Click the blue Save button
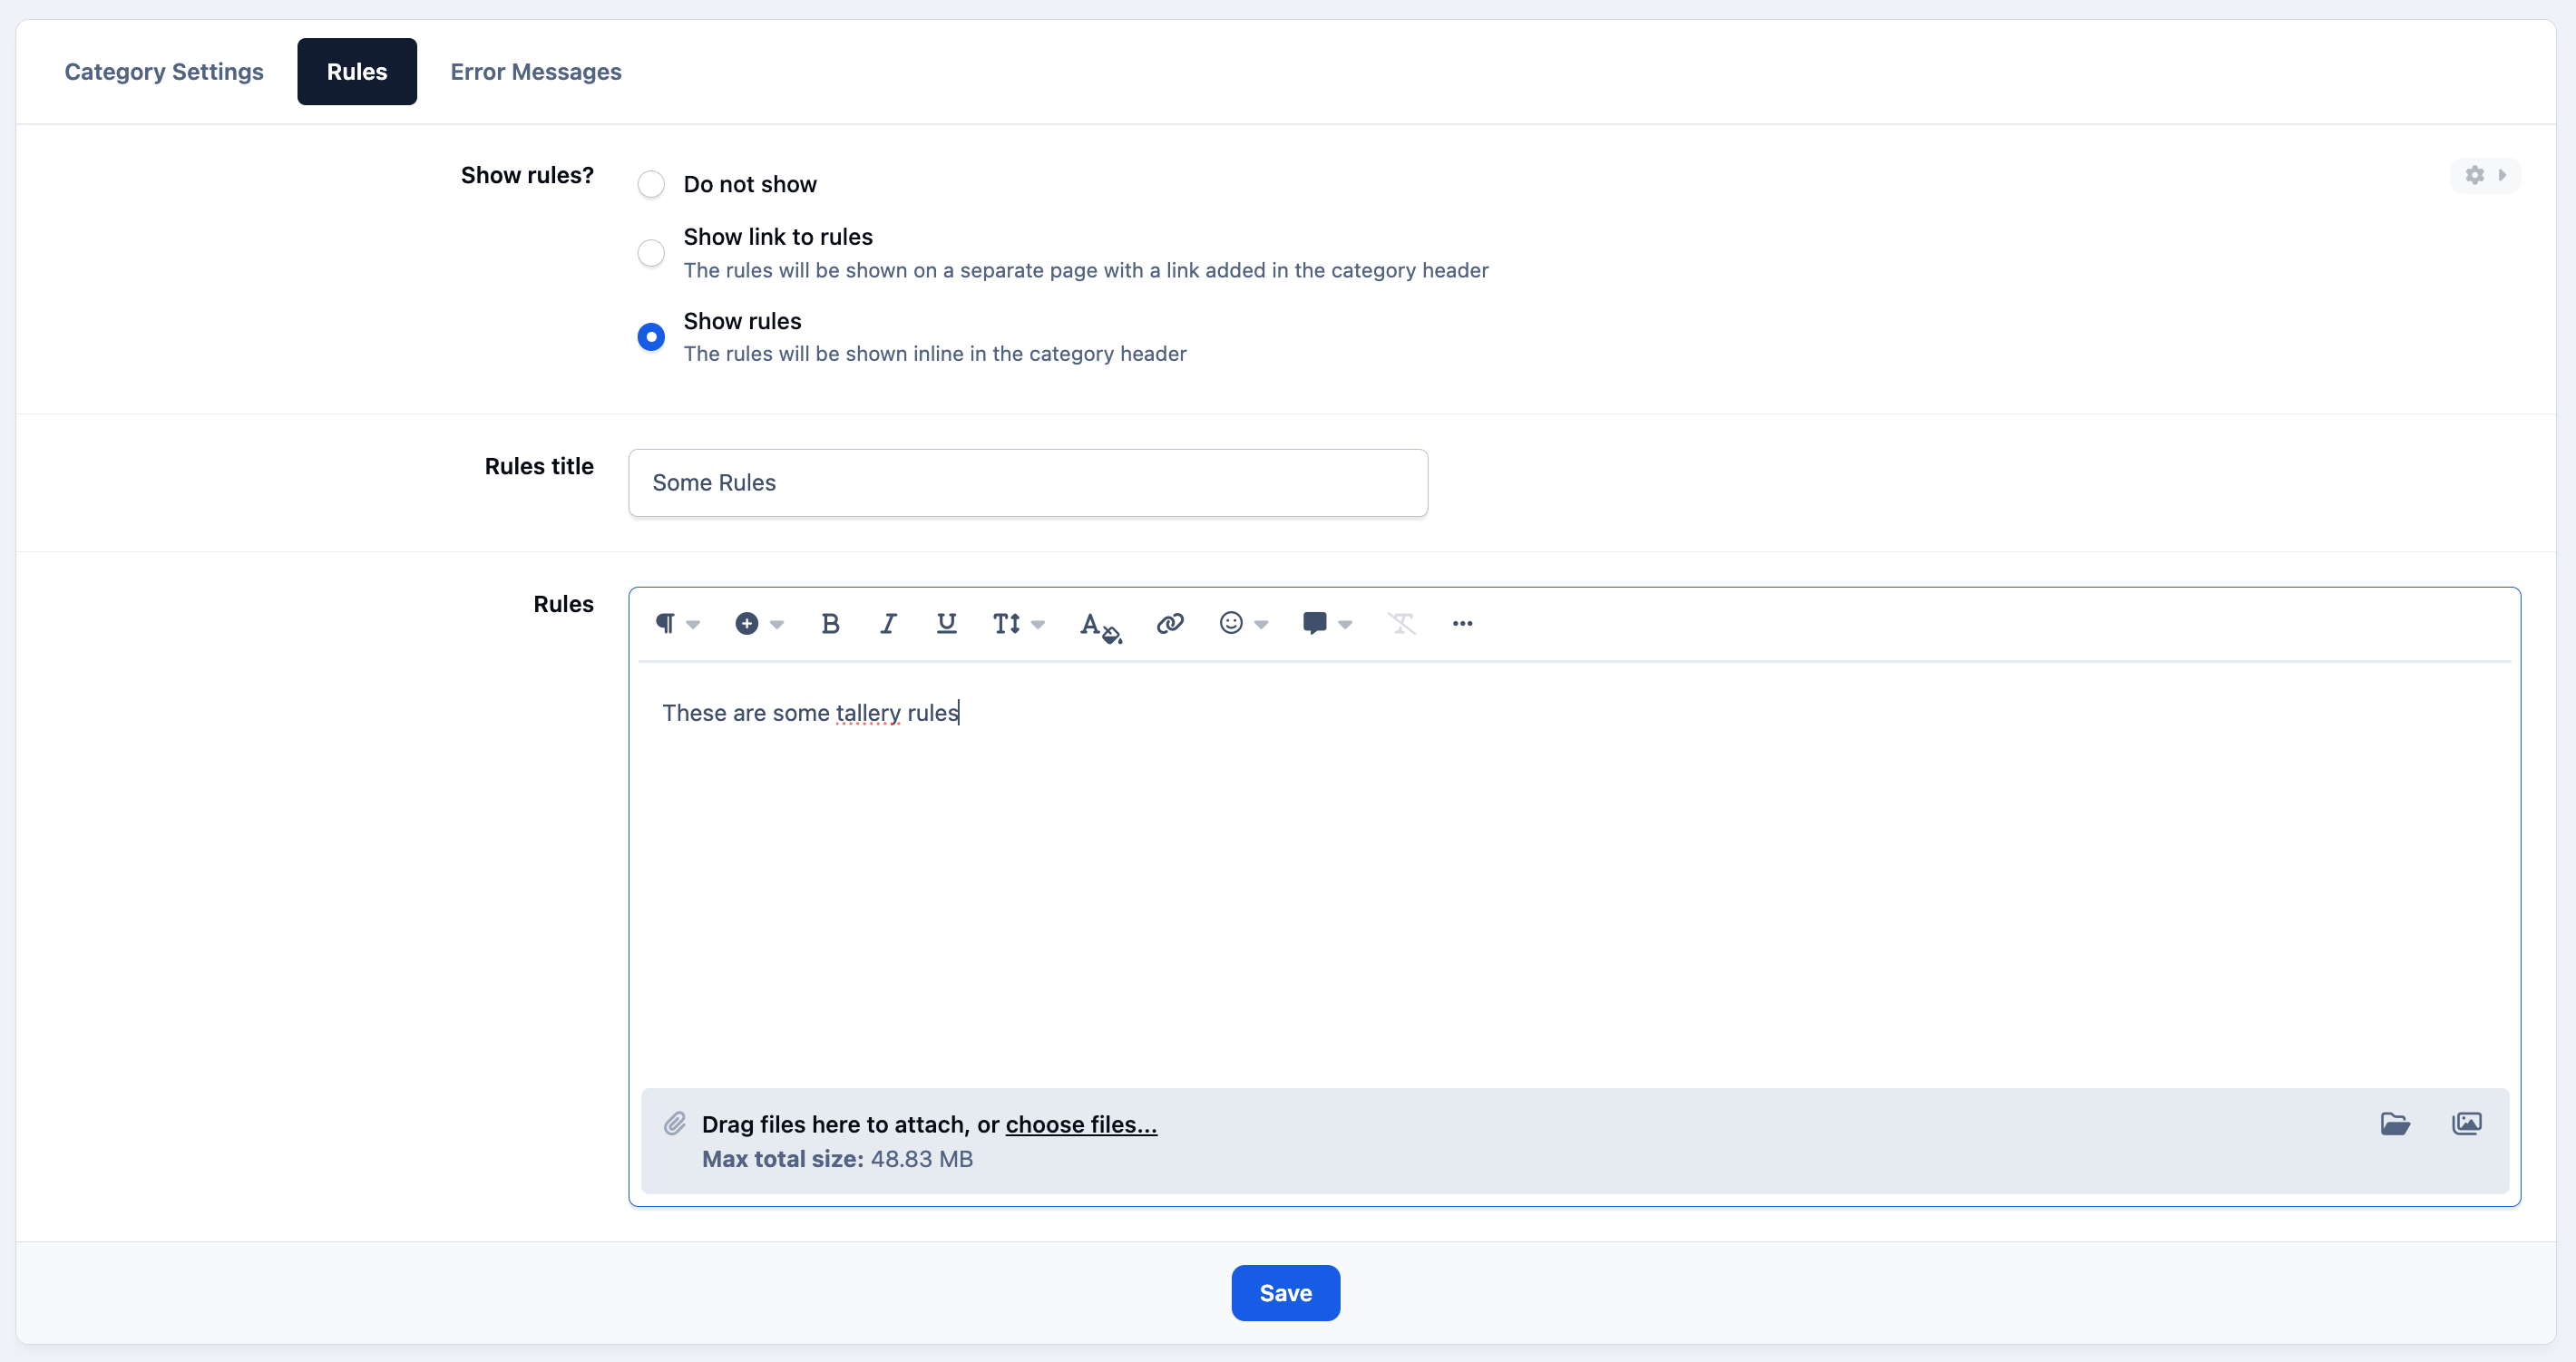Image resolution: width=2576 pixels, height=1362 pixels. (1285, 1293)
